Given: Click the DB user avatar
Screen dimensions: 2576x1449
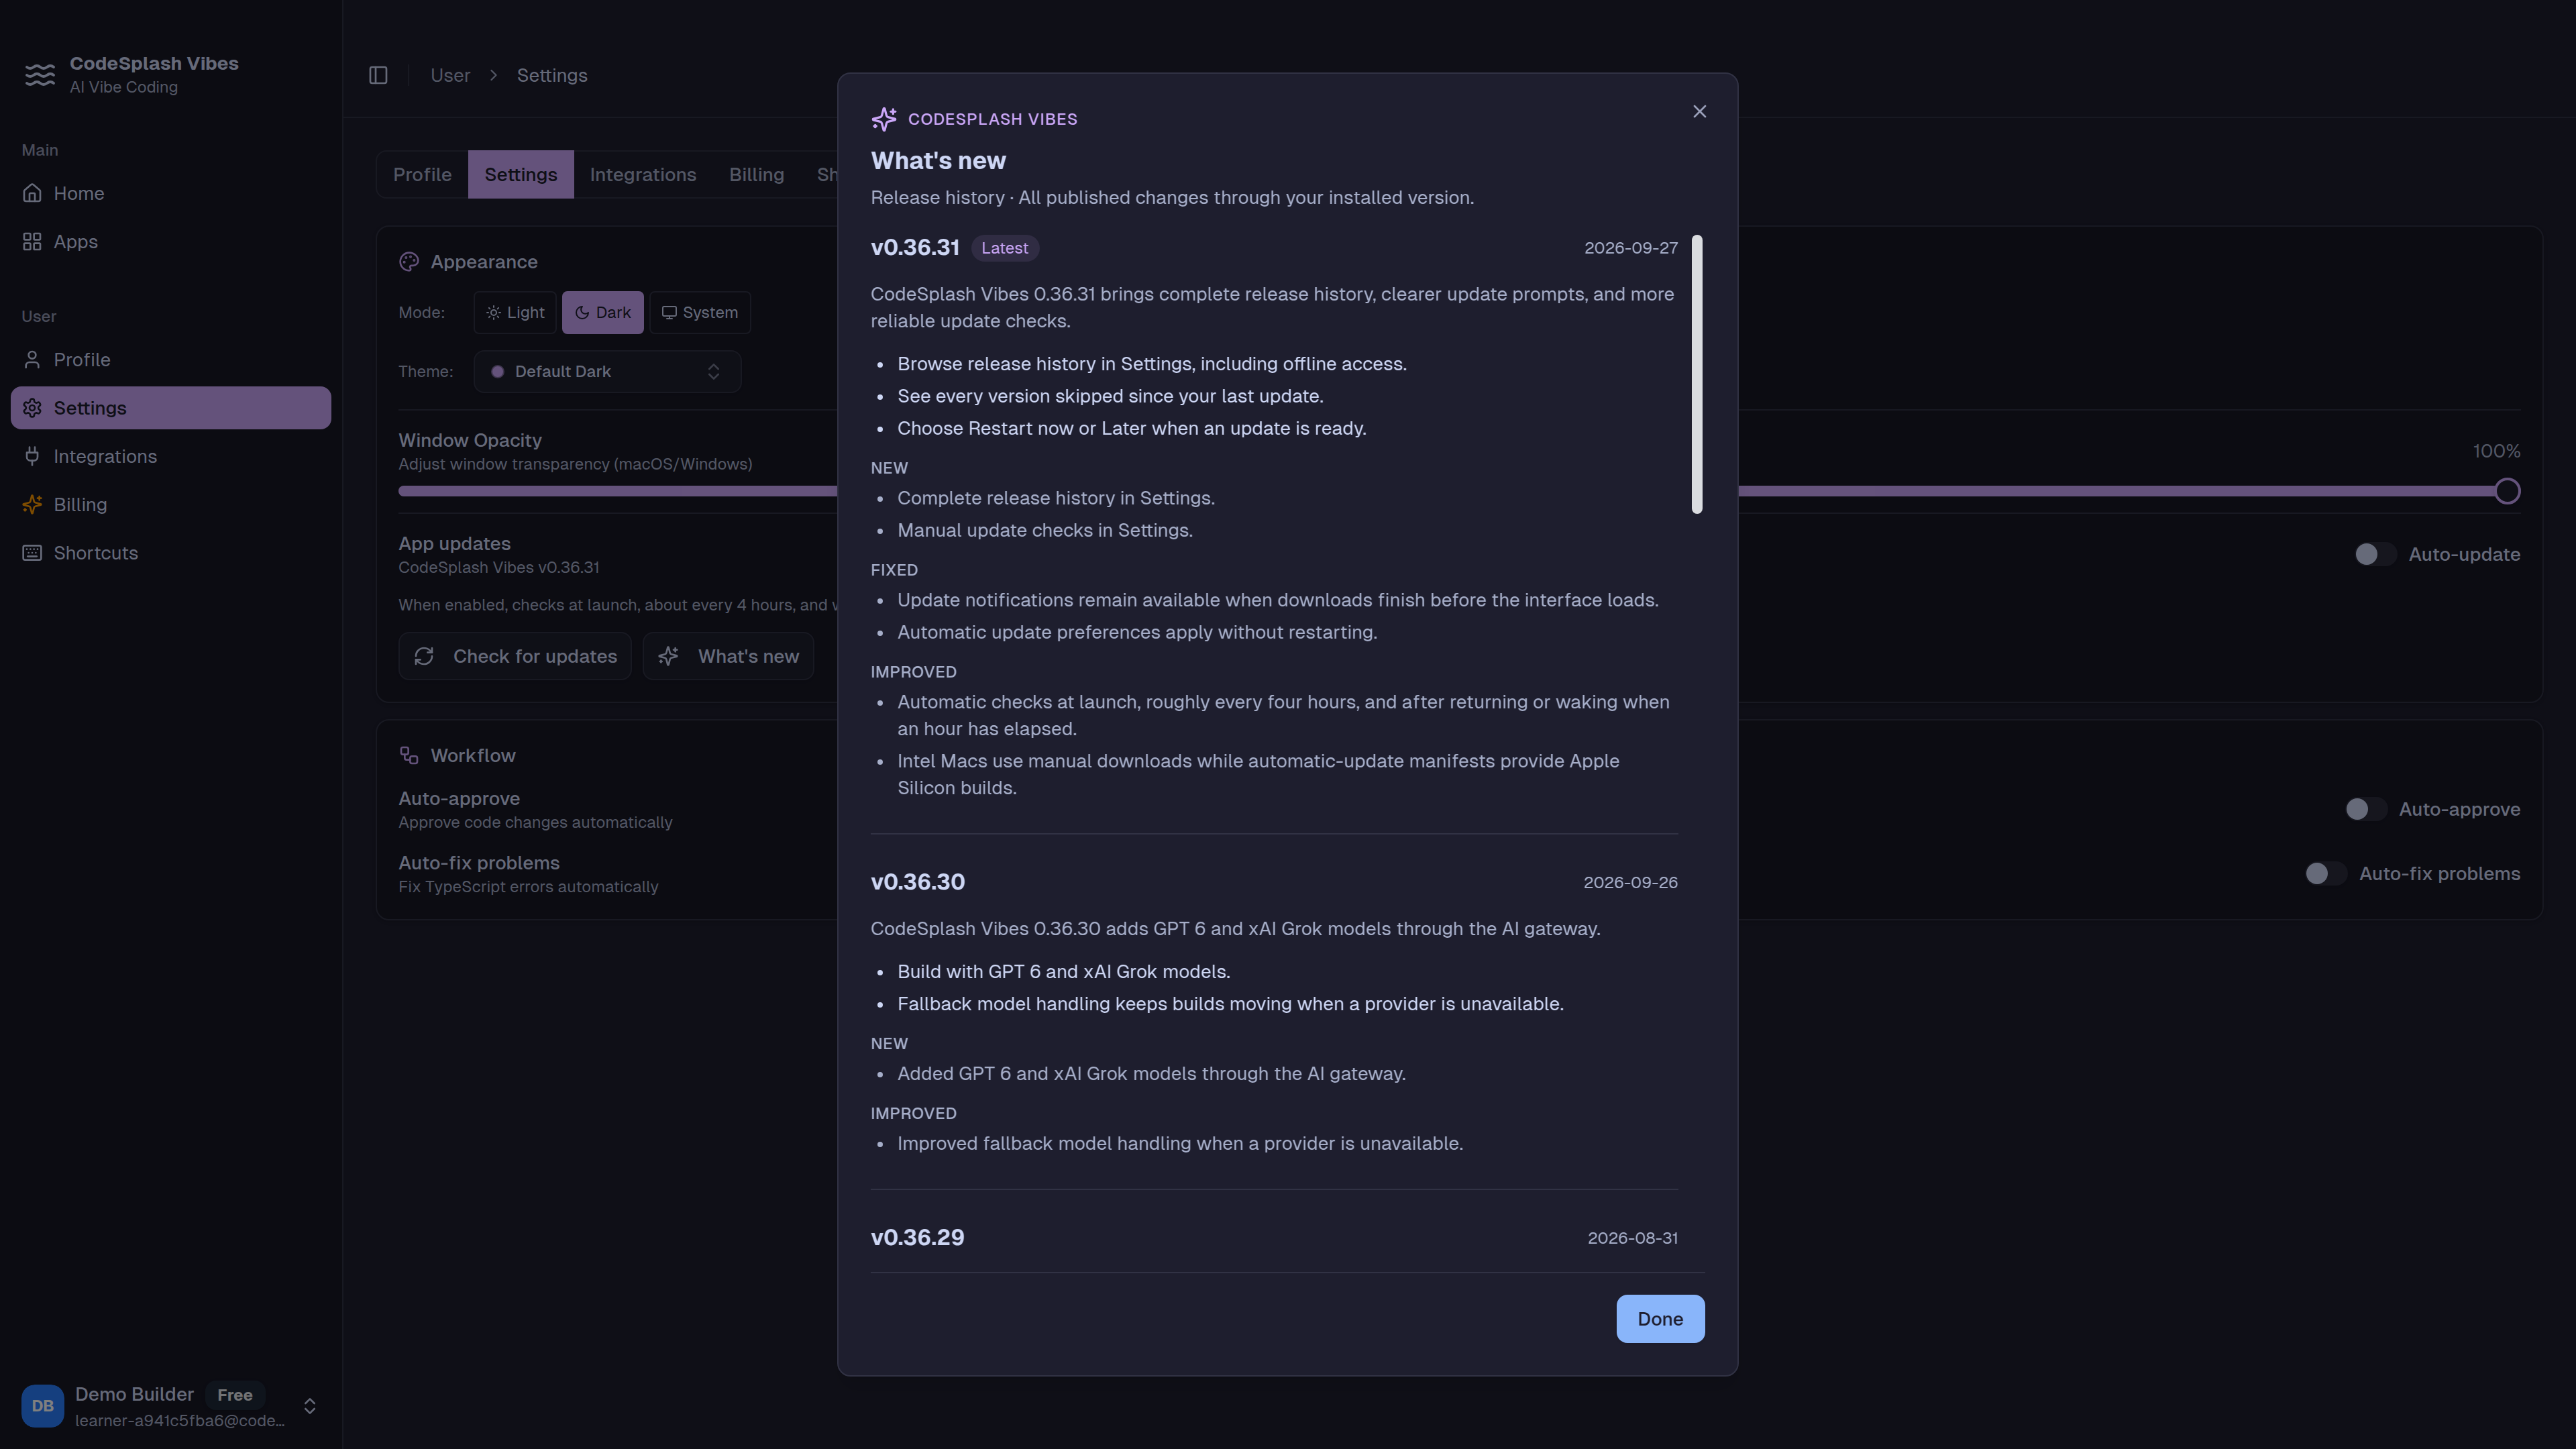Looking at the screenshot, I should 43,1406.
